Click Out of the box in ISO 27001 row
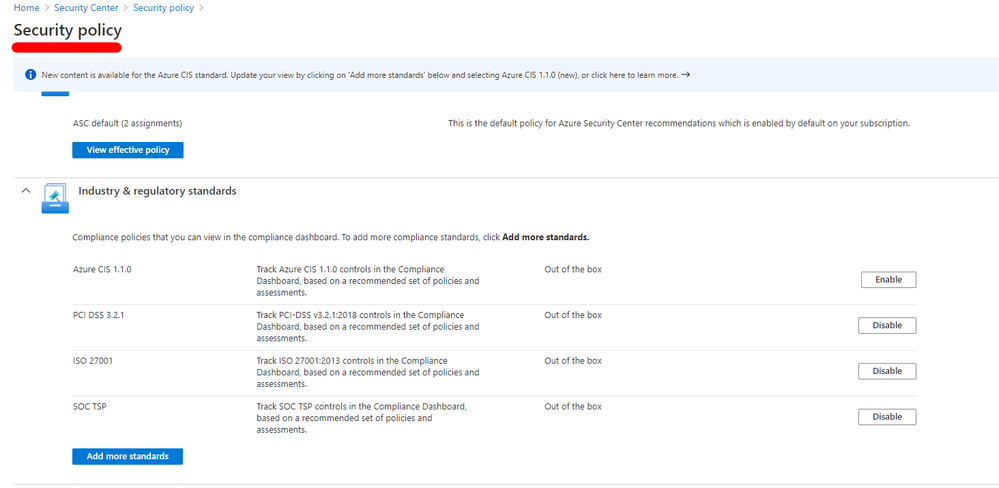Viewport: 999px width, 488px height. coord(573,361)
